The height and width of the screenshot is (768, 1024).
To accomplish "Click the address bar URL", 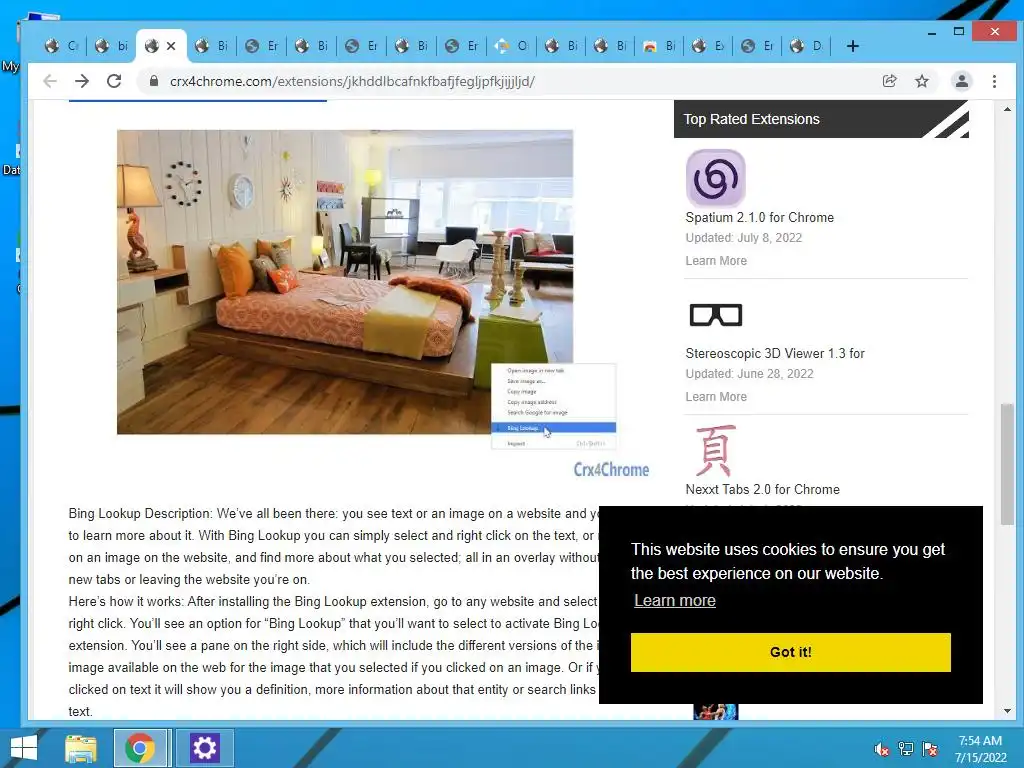I will [352, 82].
